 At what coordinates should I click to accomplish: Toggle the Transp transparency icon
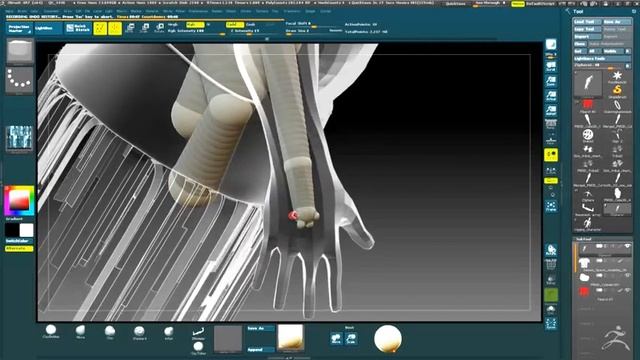click(551, 280)
